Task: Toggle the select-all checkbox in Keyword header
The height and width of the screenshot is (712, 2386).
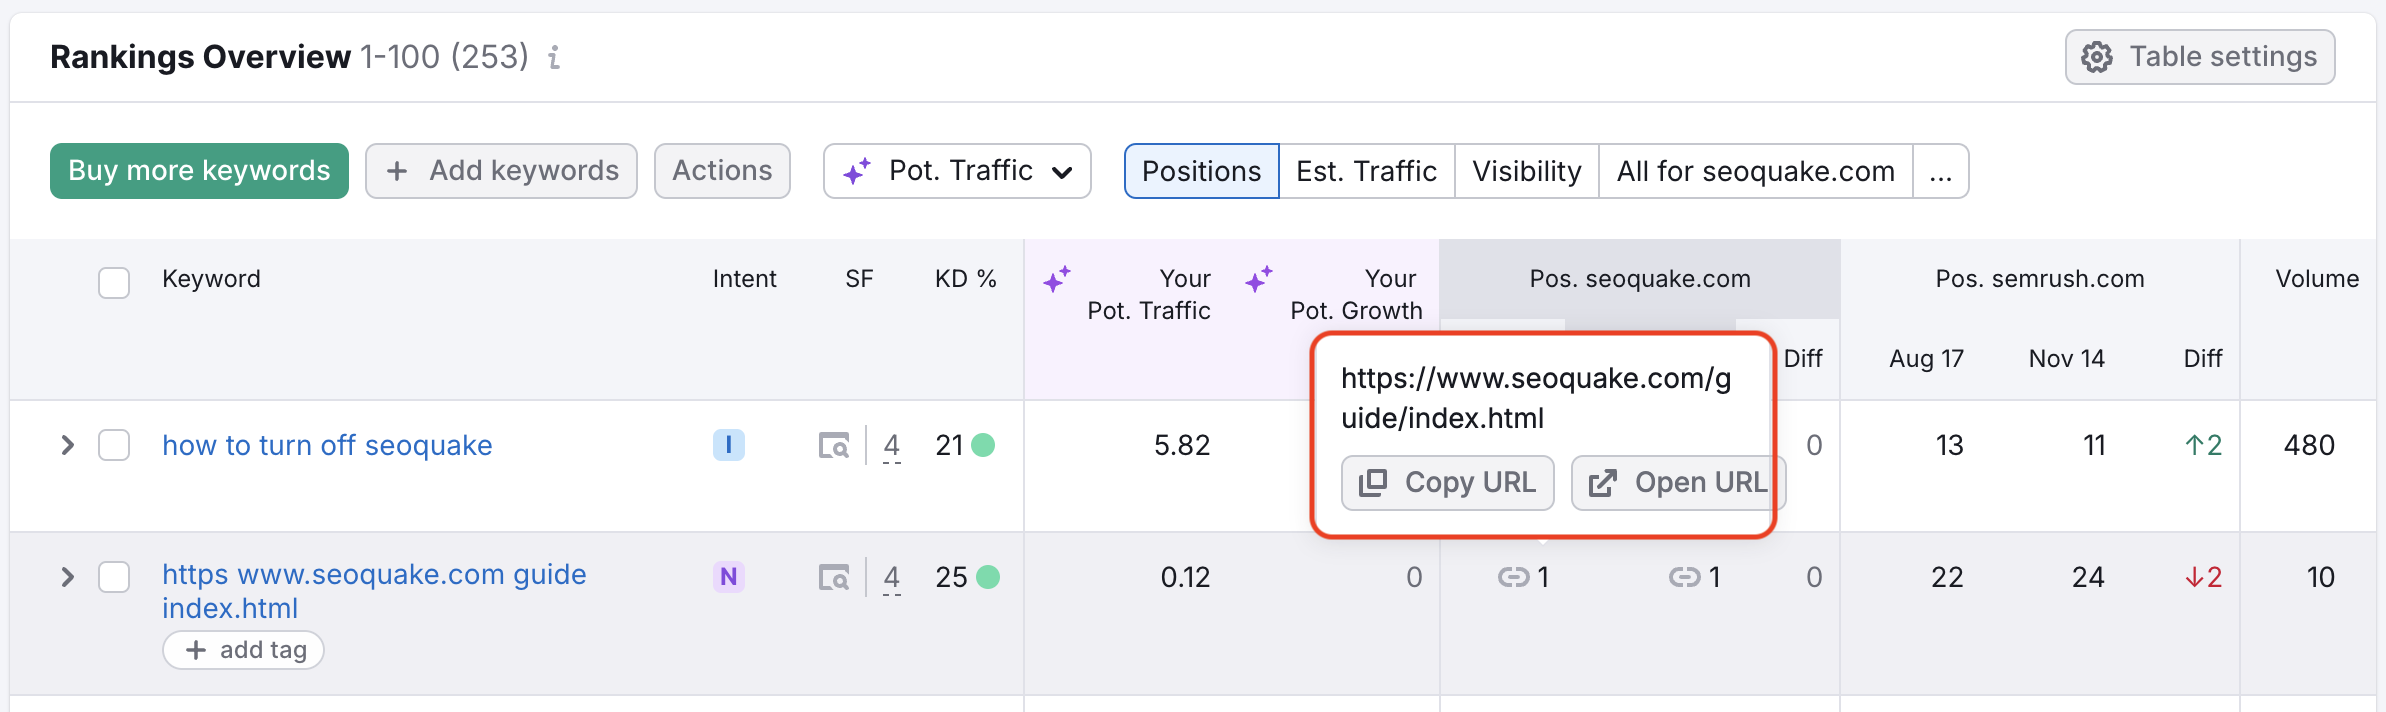Action: pos(114,283)
